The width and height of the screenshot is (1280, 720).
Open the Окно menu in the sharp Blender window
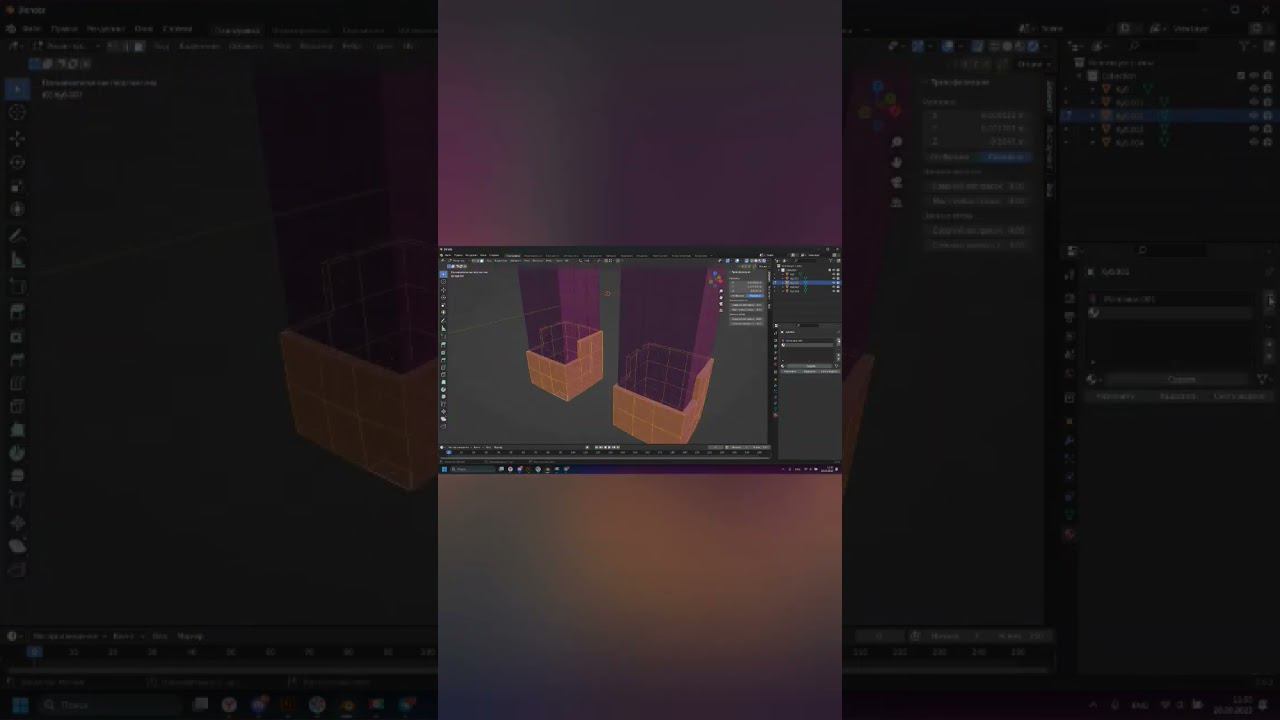(483, 255)
